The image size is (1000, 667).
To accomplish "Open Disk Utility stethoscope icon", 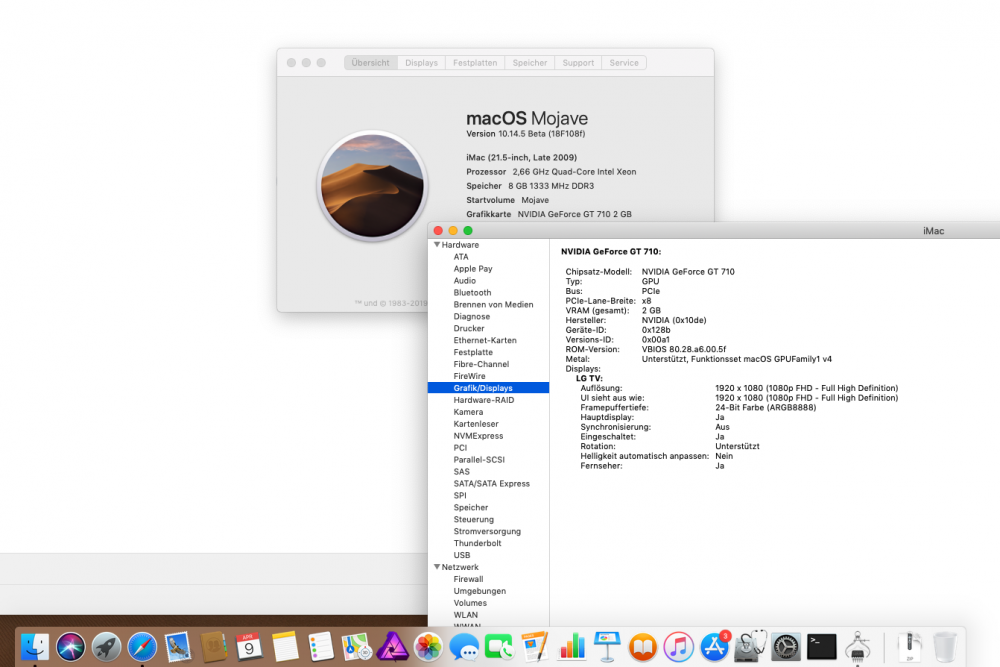I will (x=751, y=647).
